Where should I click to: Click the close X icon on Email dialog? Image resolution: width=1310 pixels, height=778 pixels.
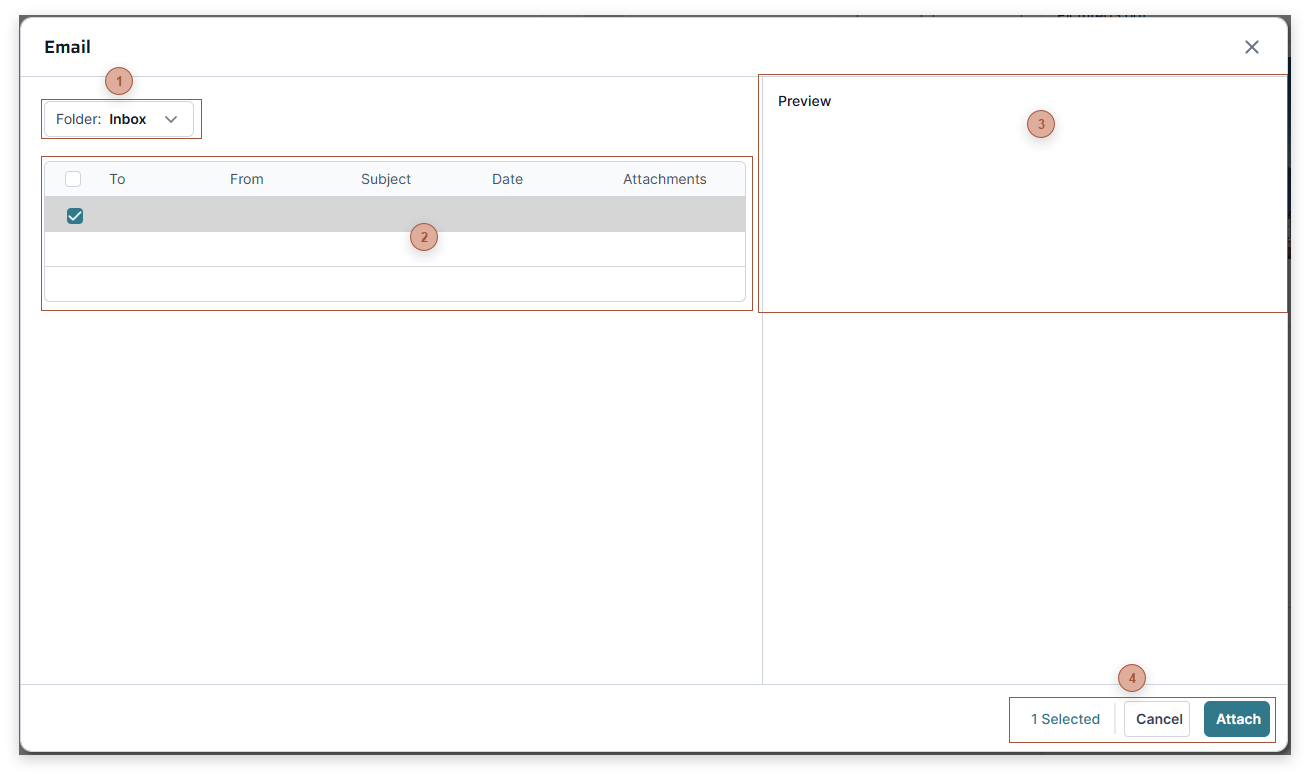[1251, 46]
